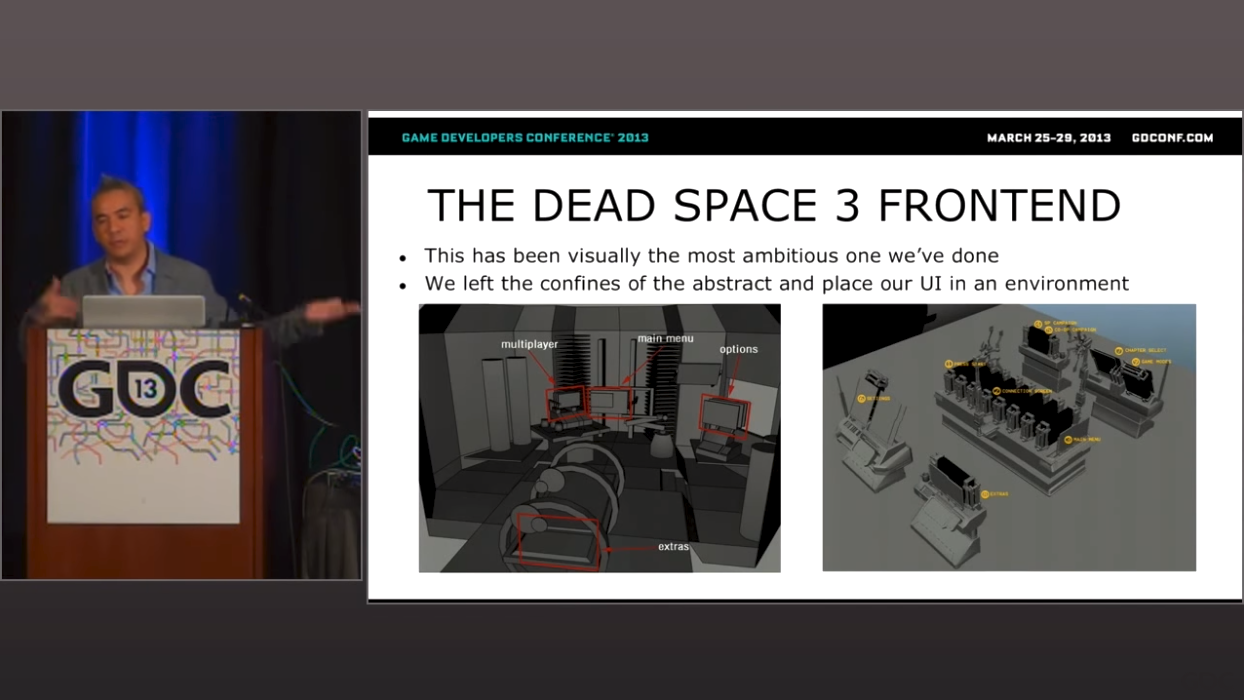Click the 'SP CAMPAIGN' marker in right render
Screen dimensions: 1244x700
point(1056,324)
